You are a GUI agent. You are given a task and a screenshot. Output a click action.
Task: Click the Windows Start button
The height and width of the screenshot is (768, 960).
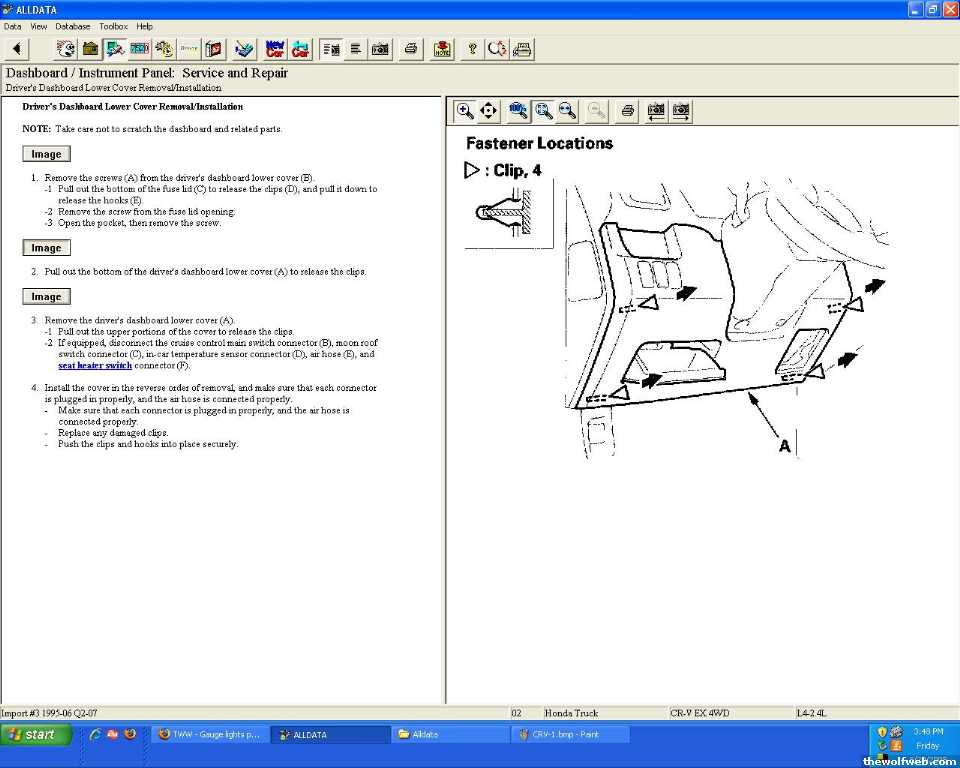pos(36,734)
